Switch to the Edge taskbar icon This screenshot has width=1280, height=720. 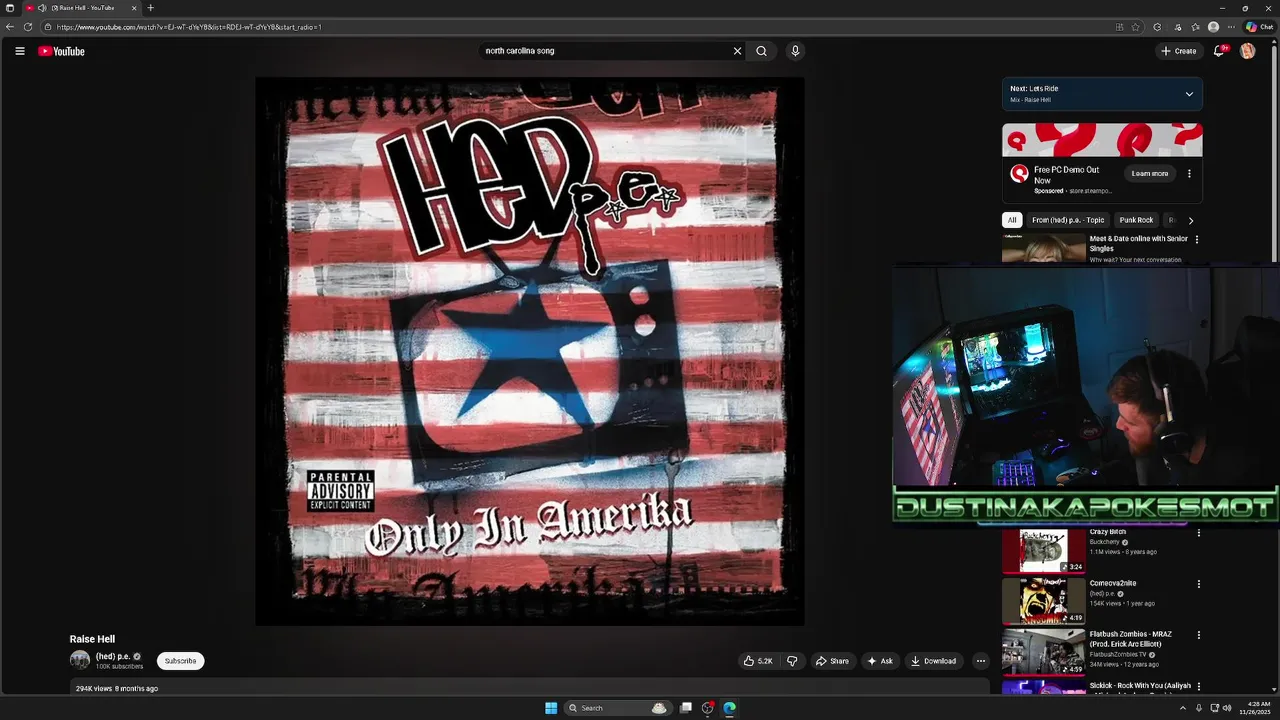(x=730, y=708)
